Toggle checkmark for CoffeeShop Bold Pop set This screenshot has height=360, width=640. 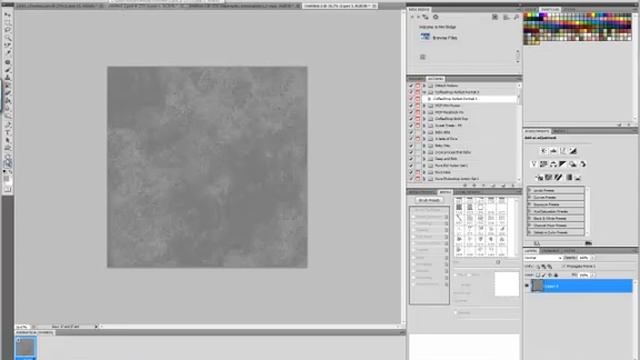411,119
